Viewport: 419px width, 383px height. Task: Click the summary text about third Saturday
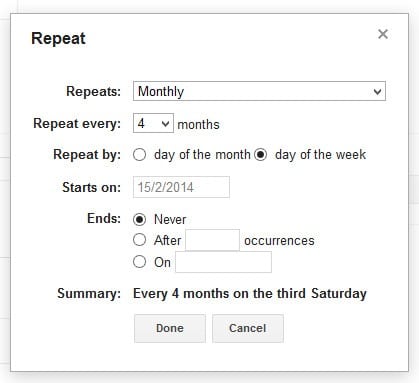[x=250, y=294]
